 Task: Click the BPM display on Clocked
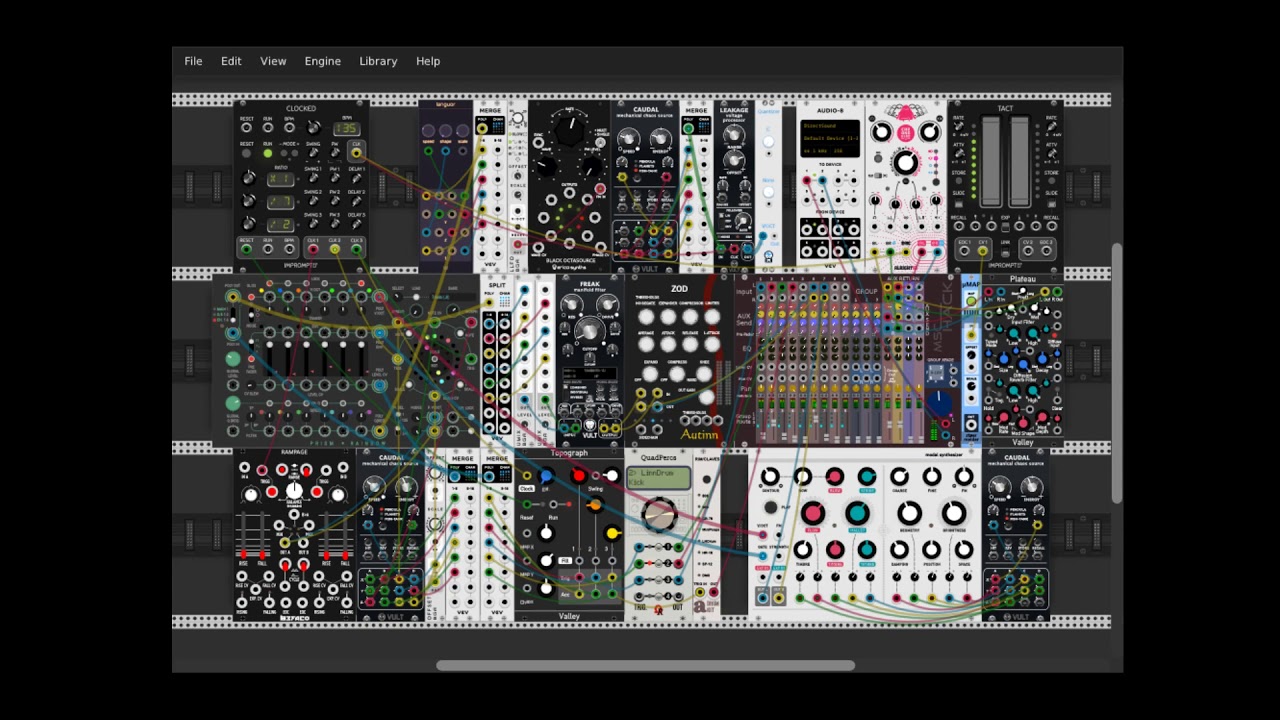tap(346, 128)
